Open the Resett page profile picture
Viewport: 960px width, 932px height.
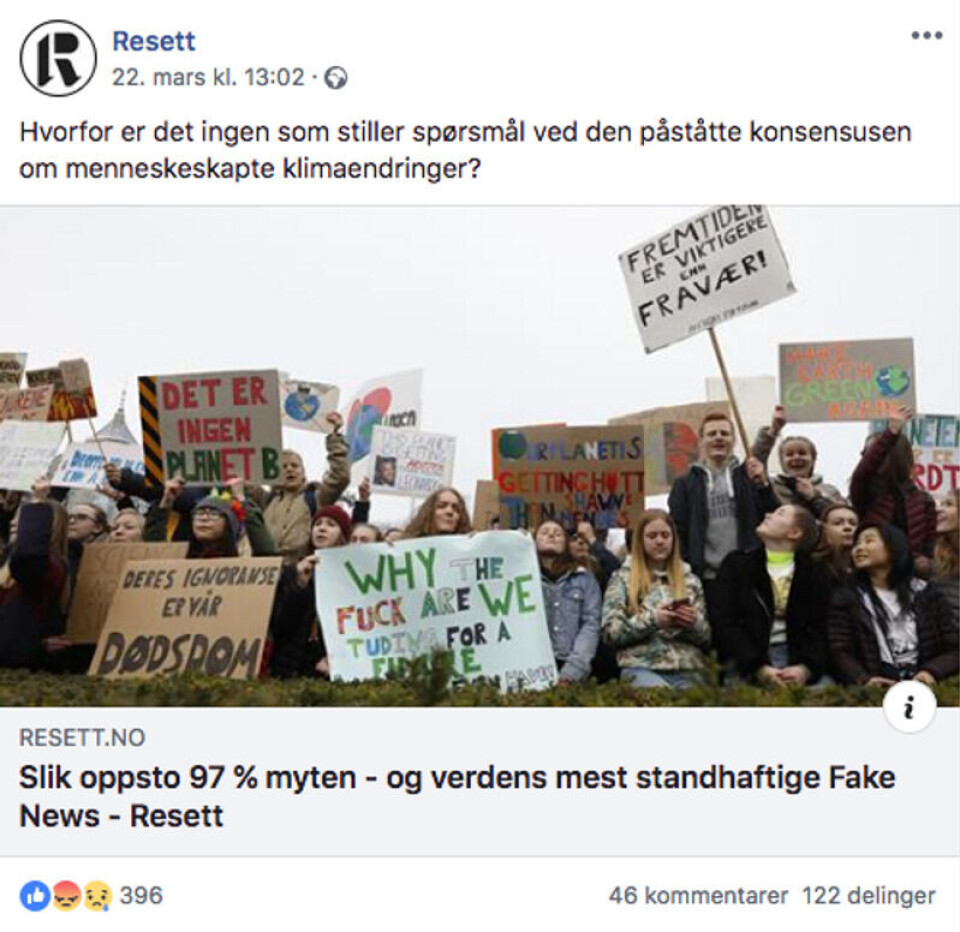[x=58, y=58]
